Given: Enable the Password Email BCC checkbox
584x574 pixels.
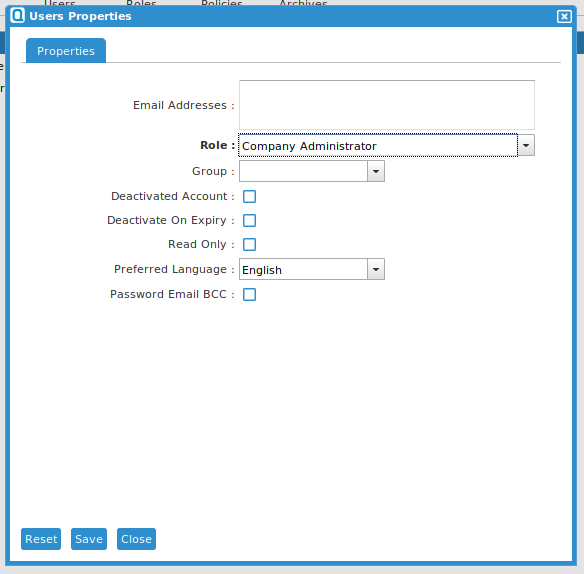Looking at the screenshot, I should 250,294.
